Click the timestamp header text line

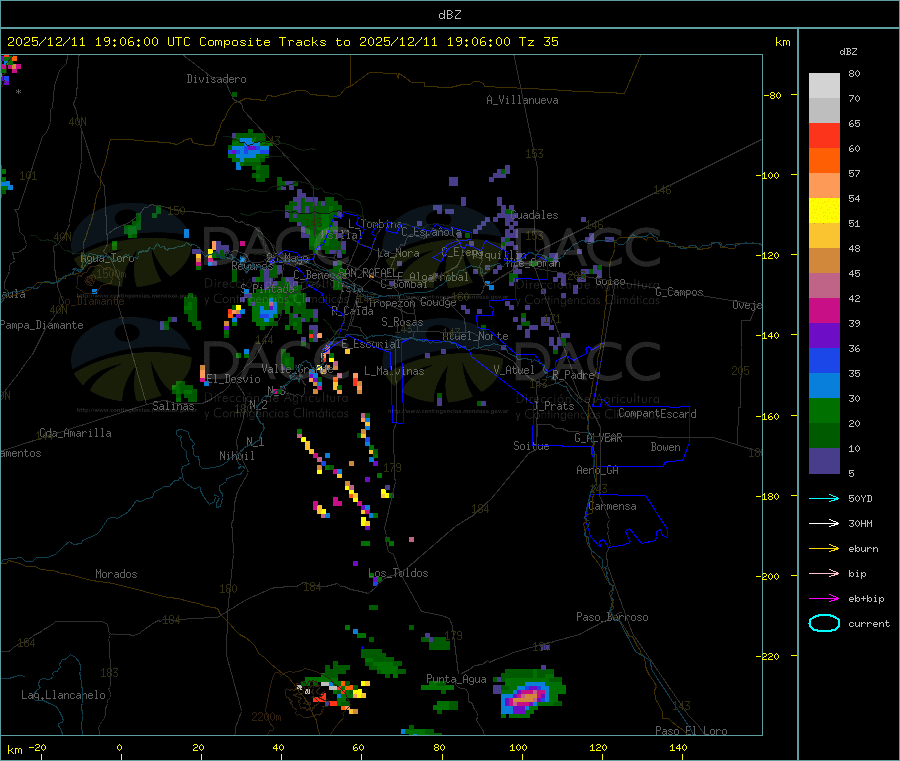click(x=282, y=42)
